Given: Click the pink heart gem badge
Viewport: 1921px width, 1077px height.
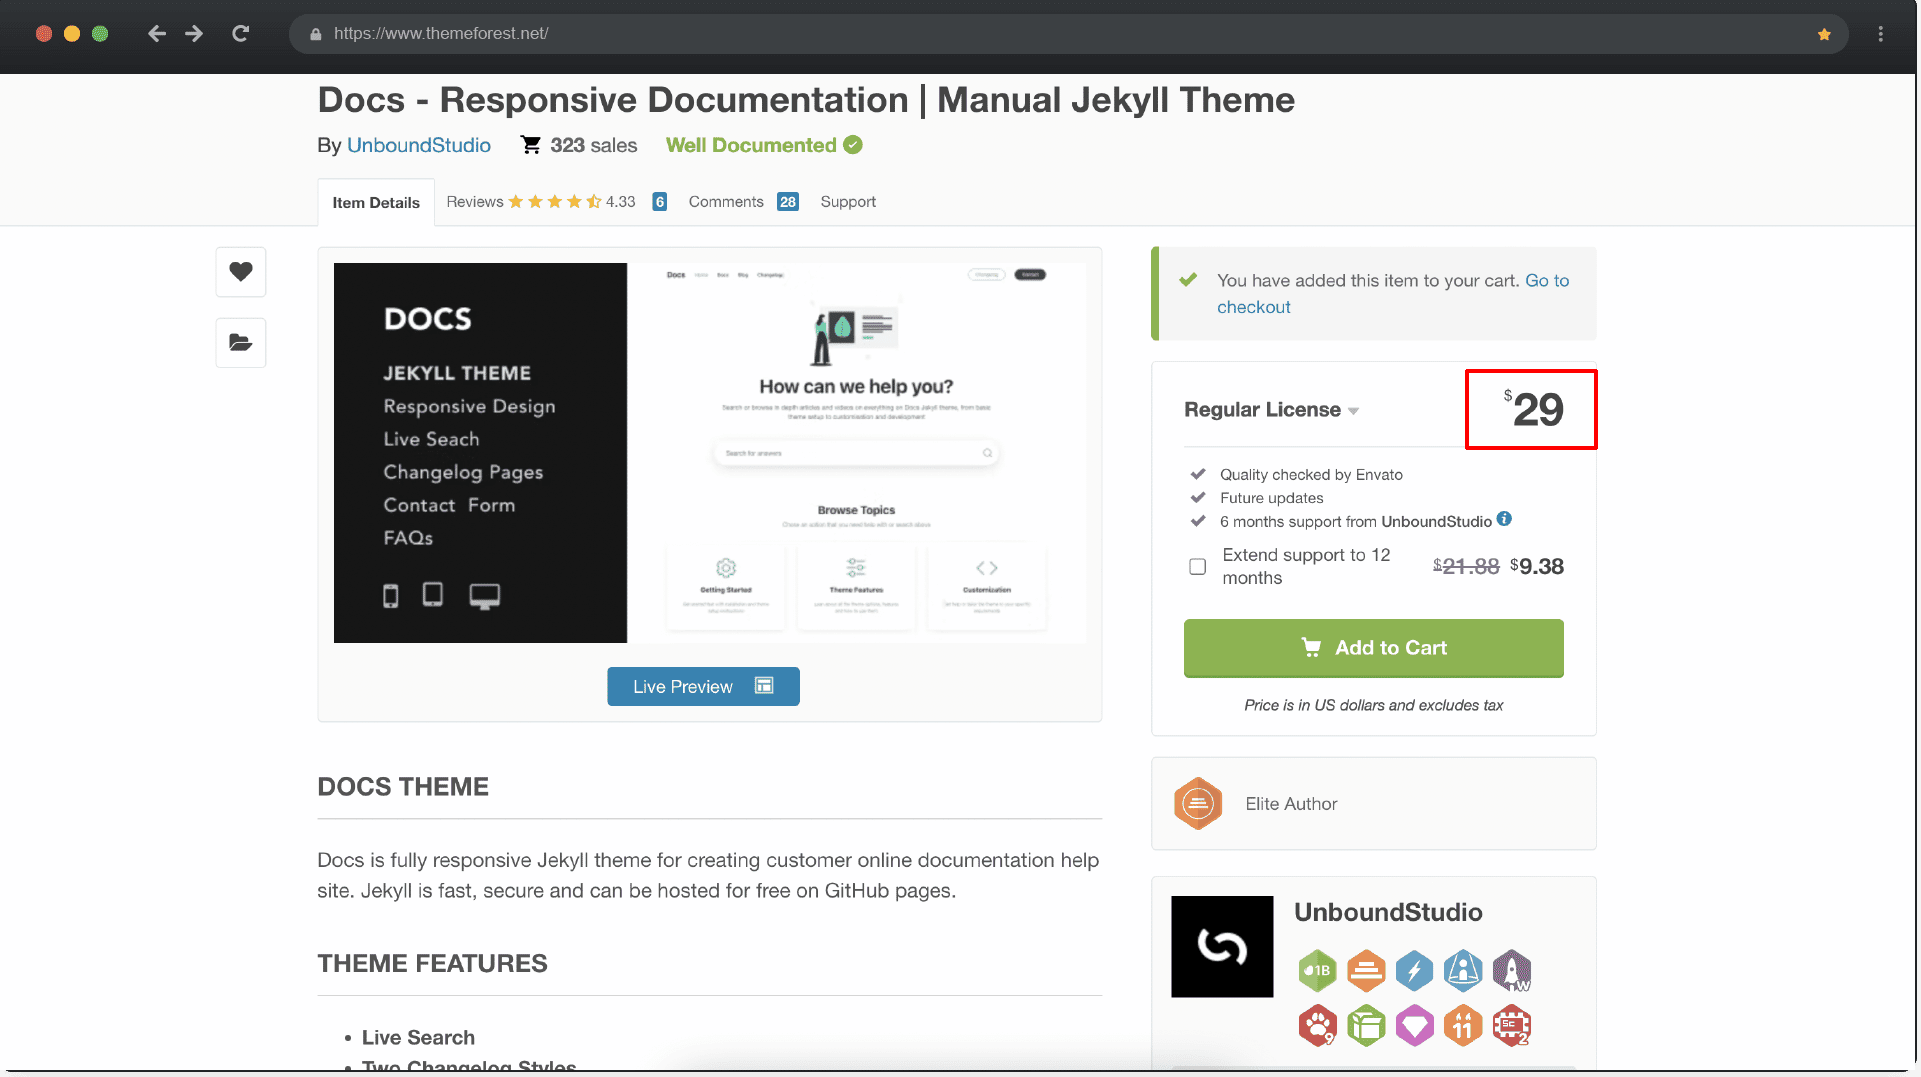Looking at the screenshot, I should tap(1414, 1025).
